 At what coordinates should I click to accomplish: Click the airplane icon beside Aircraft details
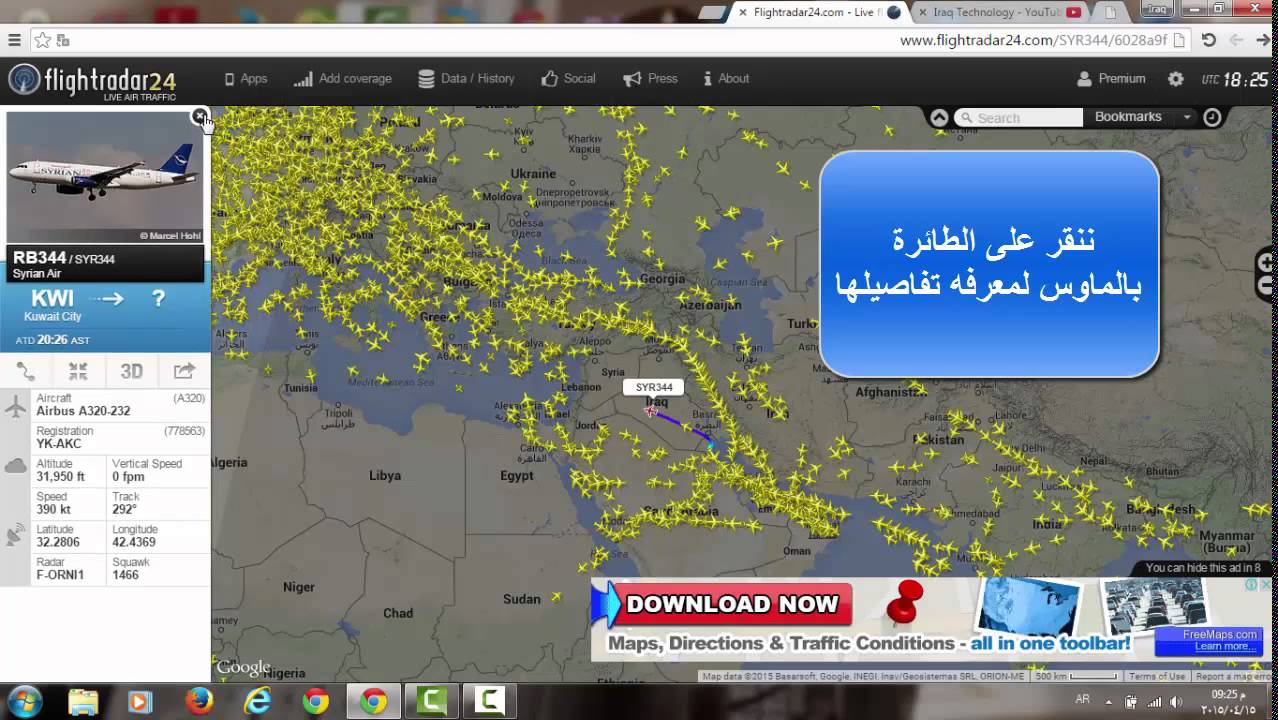tap(16, 407)
